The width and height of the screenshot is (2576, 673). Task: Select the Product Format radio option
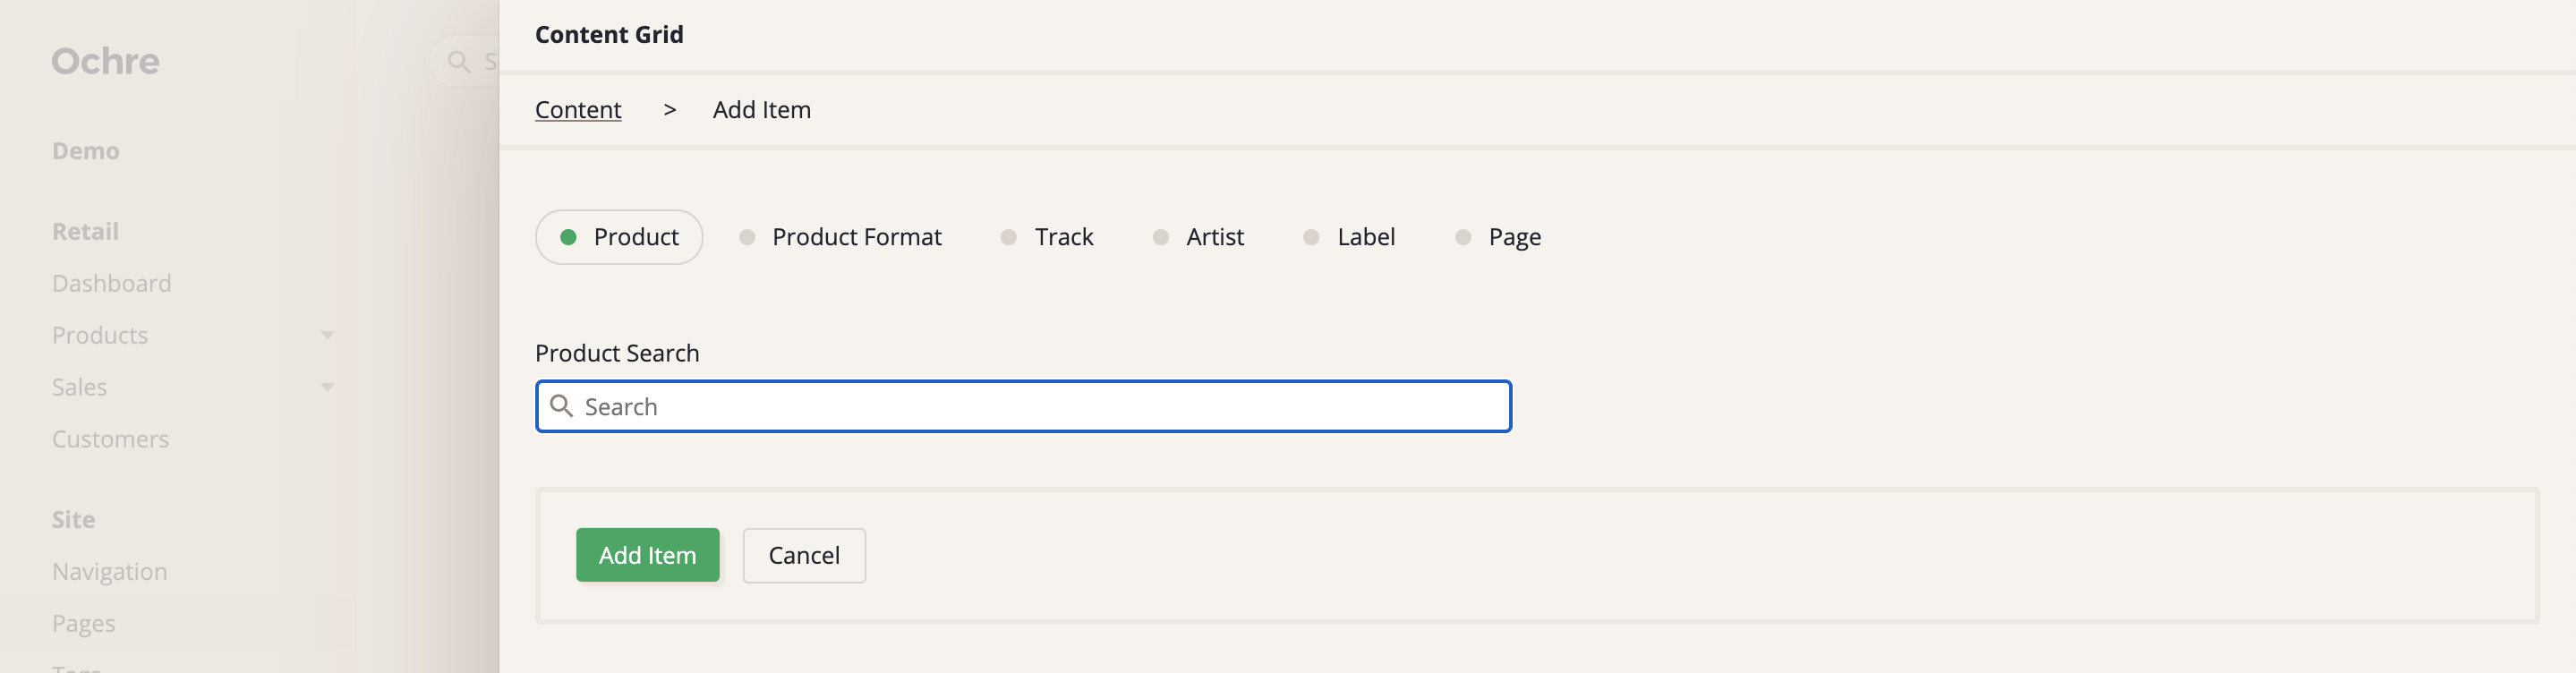click(841, 237)
